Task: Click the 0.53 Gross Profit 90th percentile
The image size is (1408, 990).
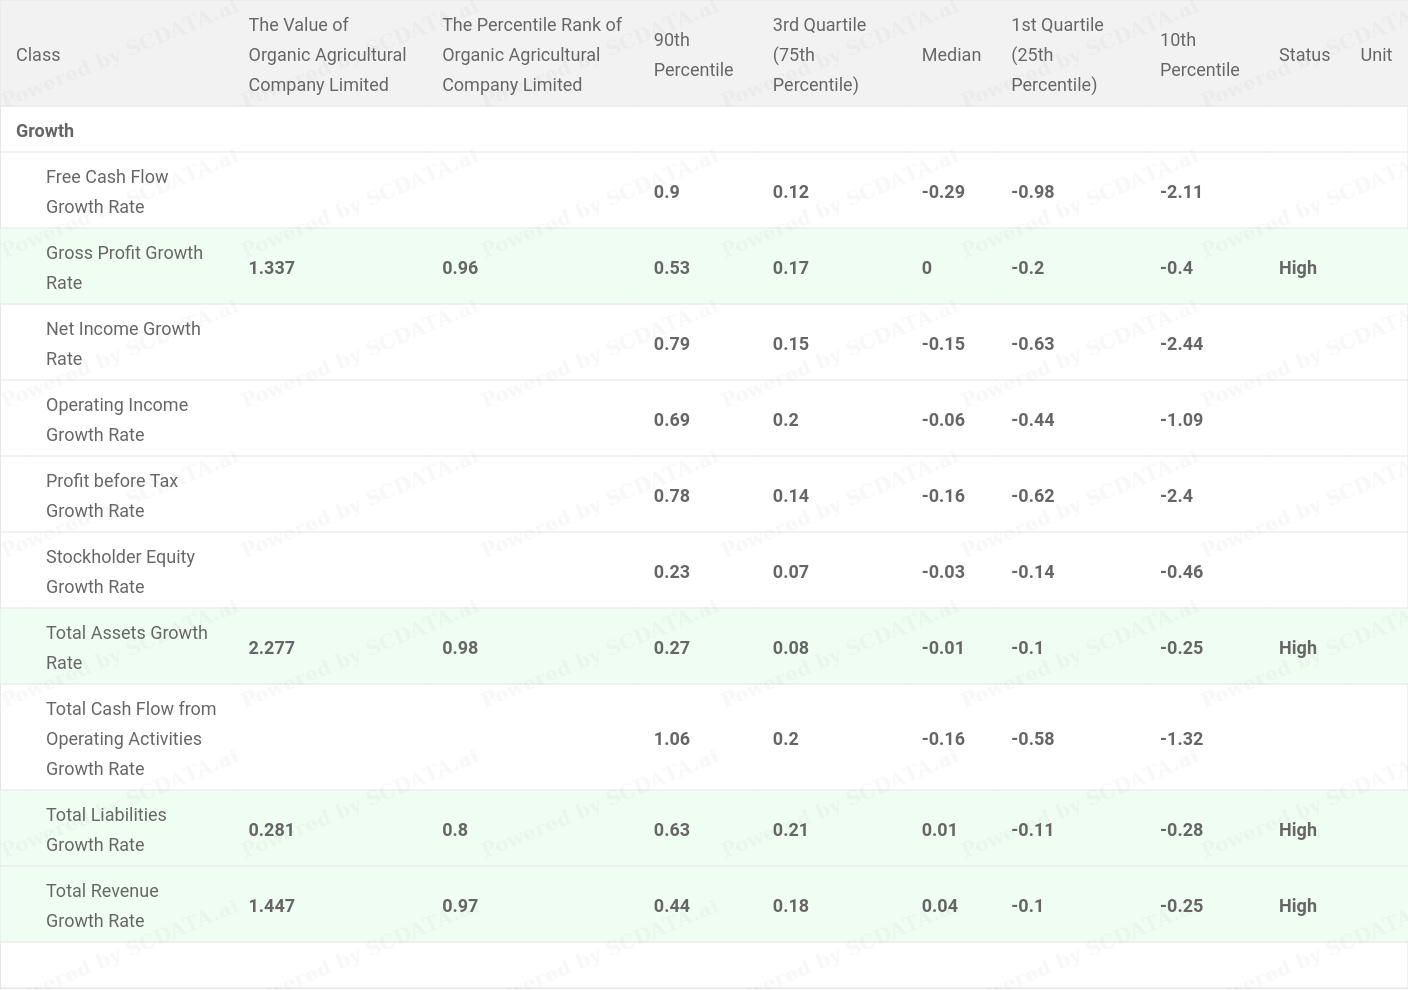Action: click(671, 268)
